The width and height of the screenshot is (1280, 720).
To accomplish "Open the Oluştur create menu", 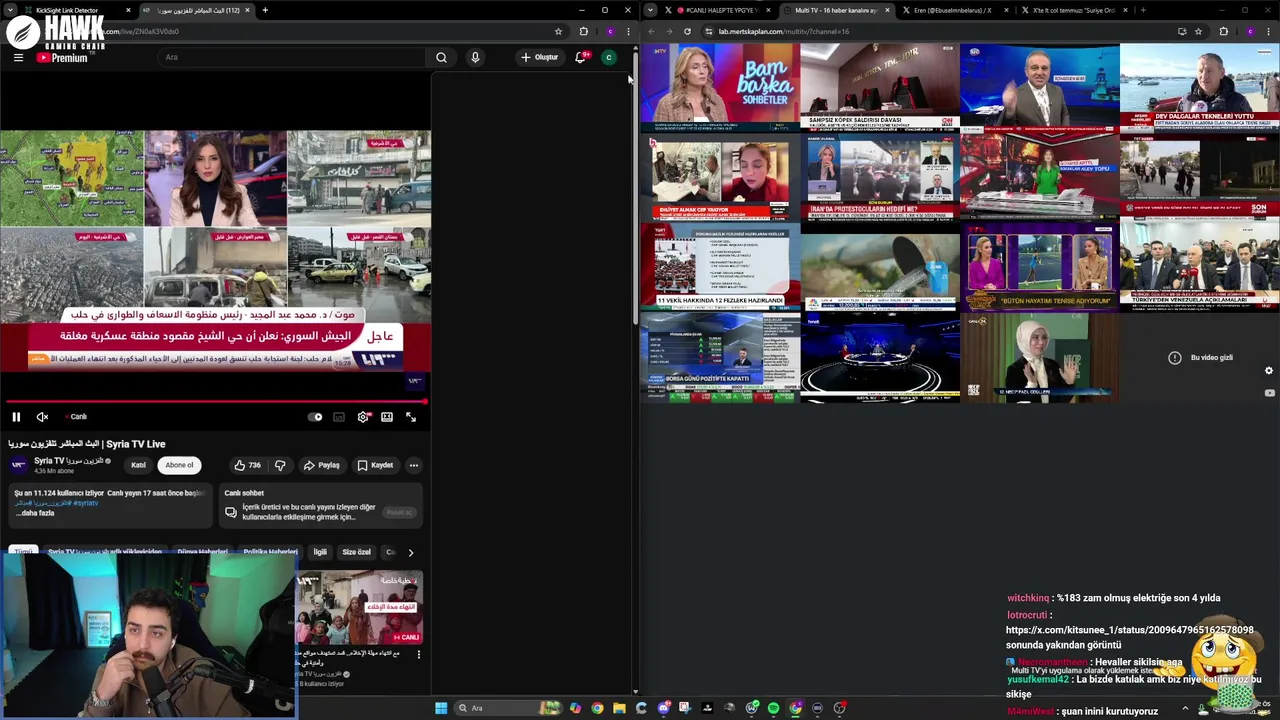I will click(x=539, y=57).
